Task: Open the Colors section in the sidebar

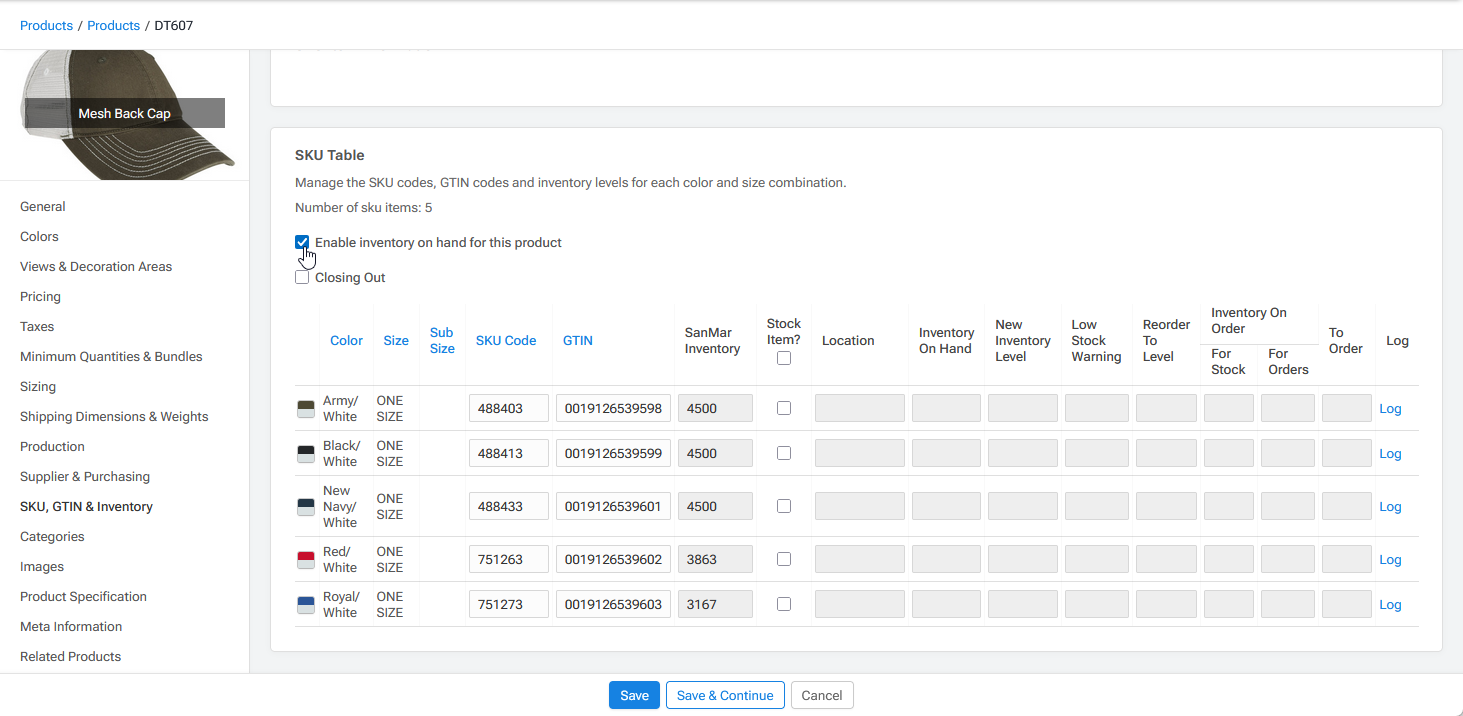Action: [39, 236]
